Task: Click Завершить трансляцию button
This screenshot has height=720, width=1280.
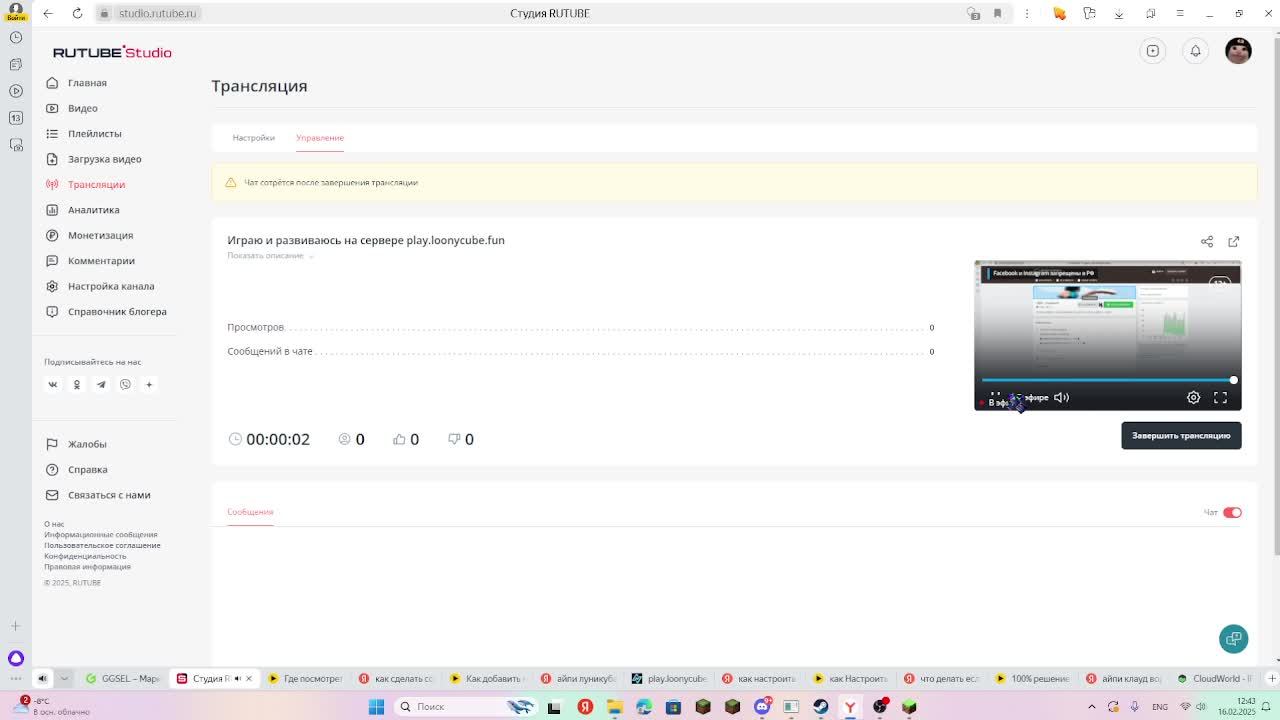Action: pos(1181,436)
